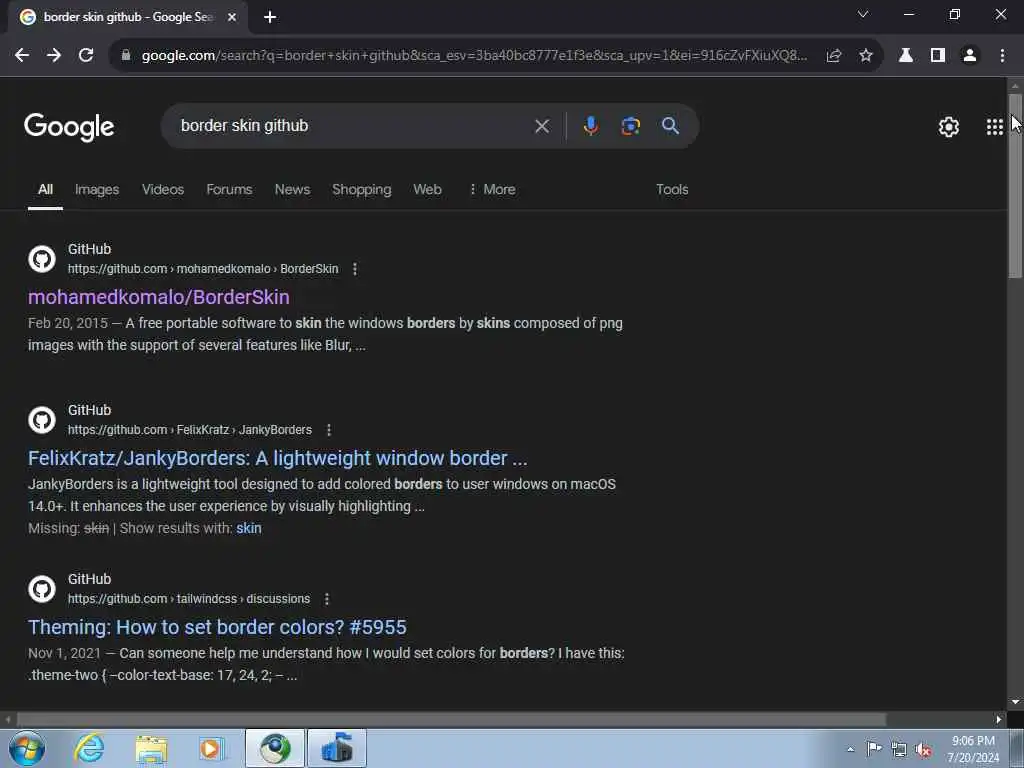Click the horizontal scroll right arrow
Image resolution: width=1024 pixels, height=768 pixels.
(x=999, y=720)
